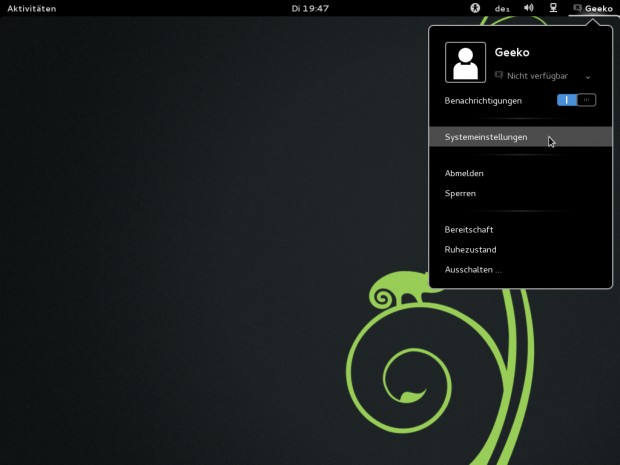Click the Benachrichtigungen label
Image resolution: width=620 pixels, height=465 pixels.
[483, 101]
